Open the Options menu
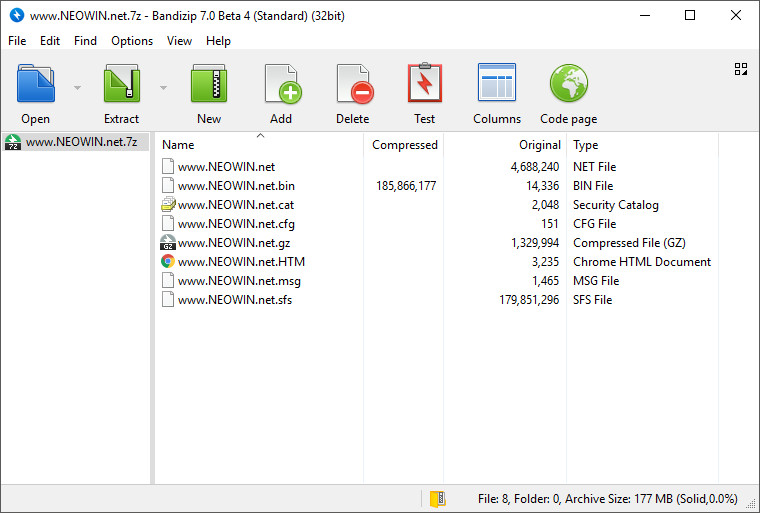 pos(132,41)
